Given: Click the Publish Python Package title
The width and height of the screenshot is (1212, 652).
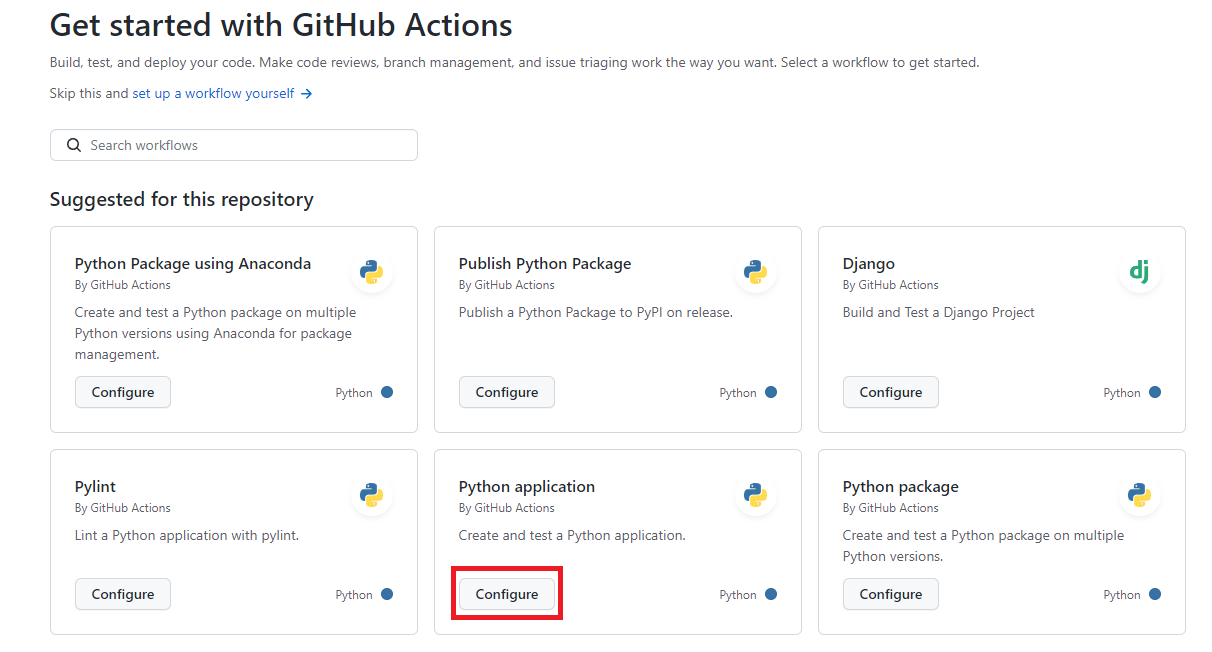Looking at the screenshot, I should click(x=545, y=264).
